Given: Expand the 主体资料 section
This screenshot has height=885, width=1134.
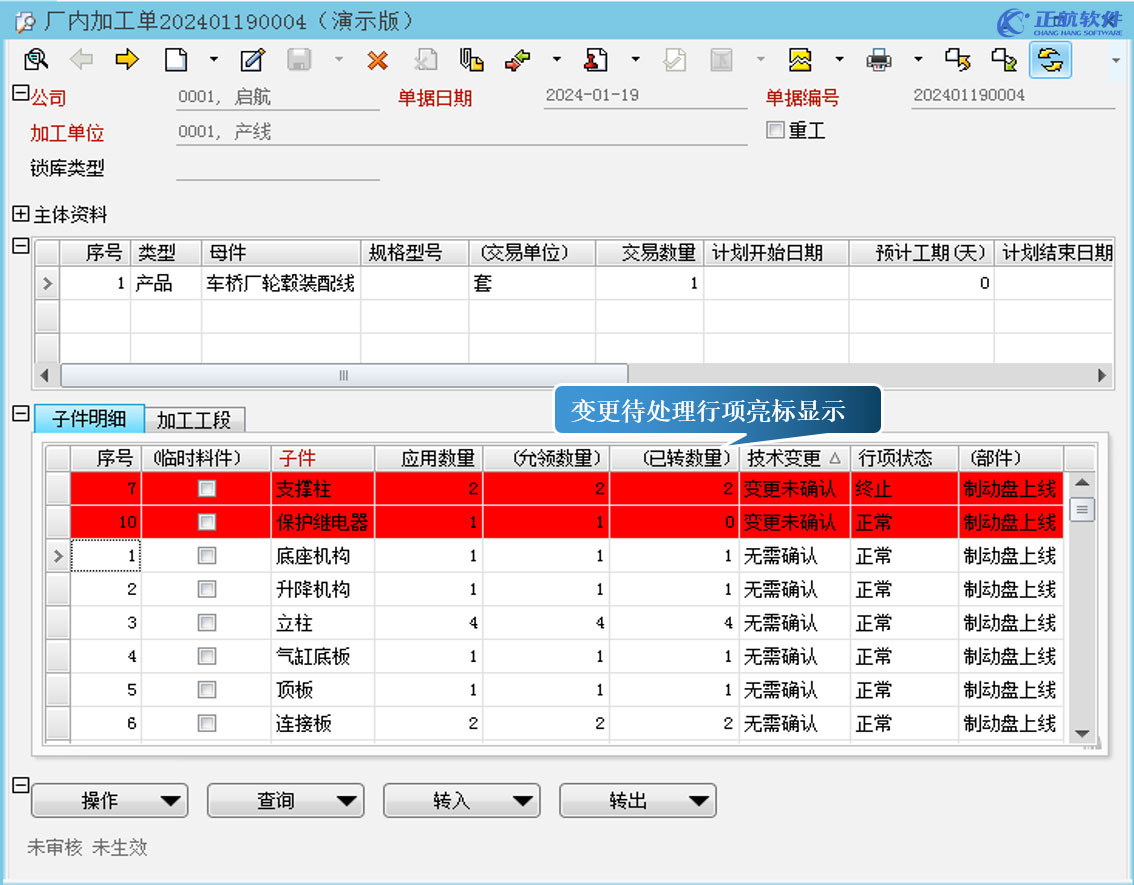Looking at the screenshot, I should 20,213.
